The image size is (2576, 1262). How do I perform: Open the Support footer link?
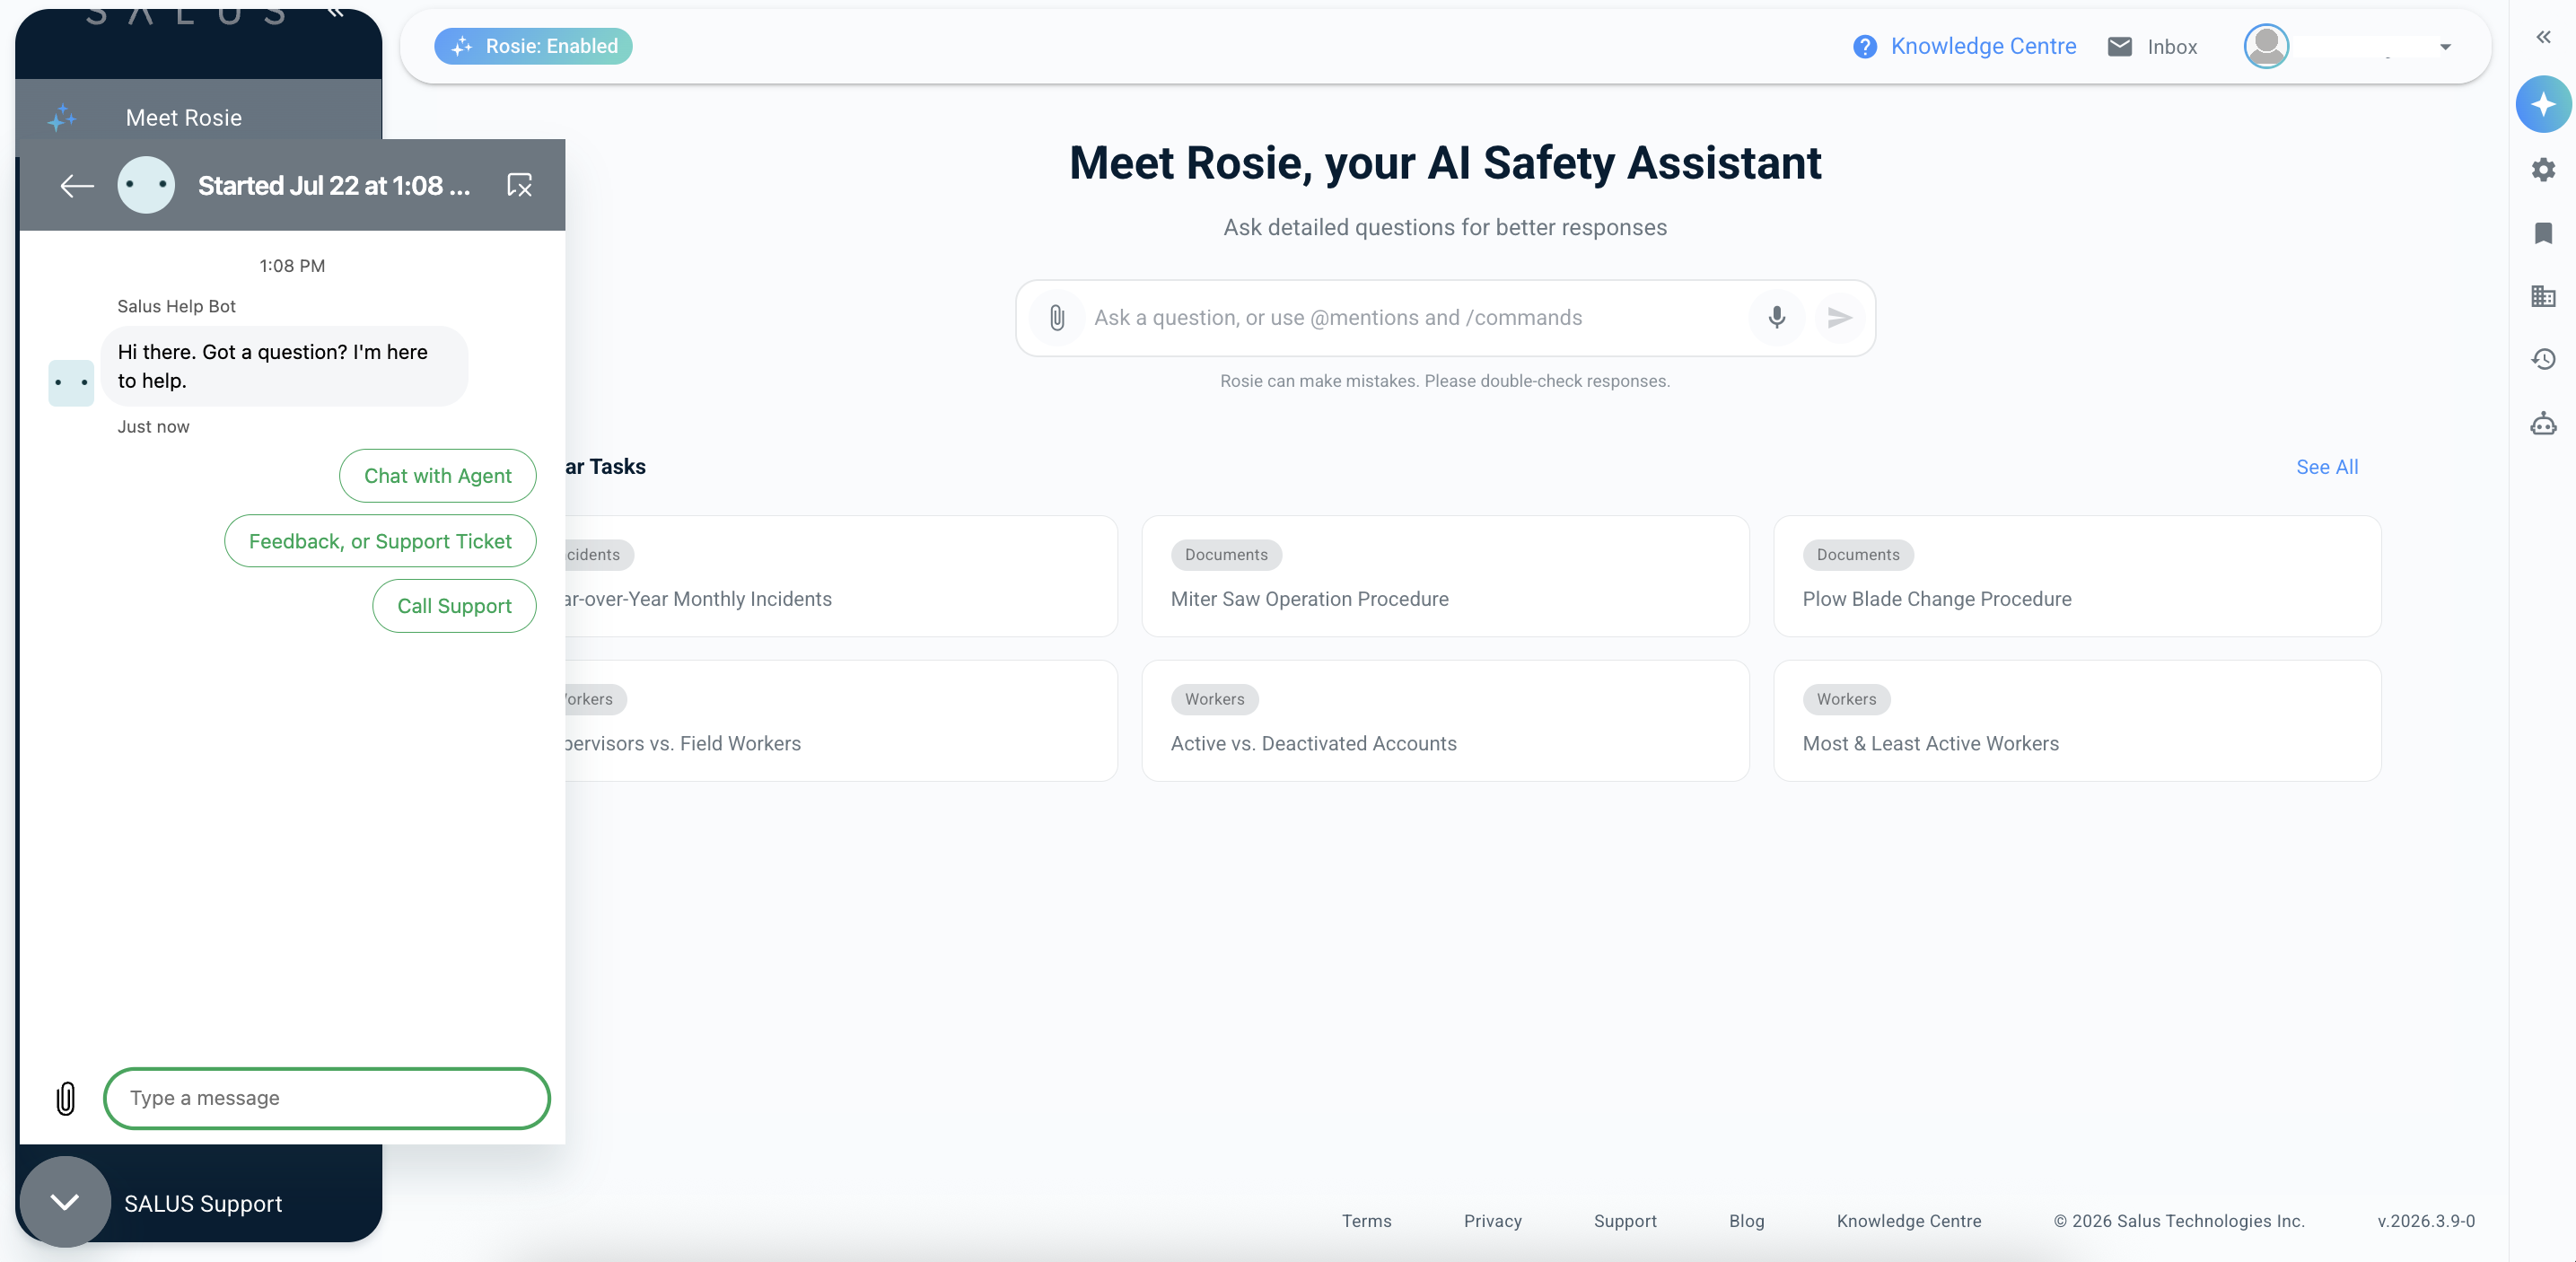(1625, 1221)
